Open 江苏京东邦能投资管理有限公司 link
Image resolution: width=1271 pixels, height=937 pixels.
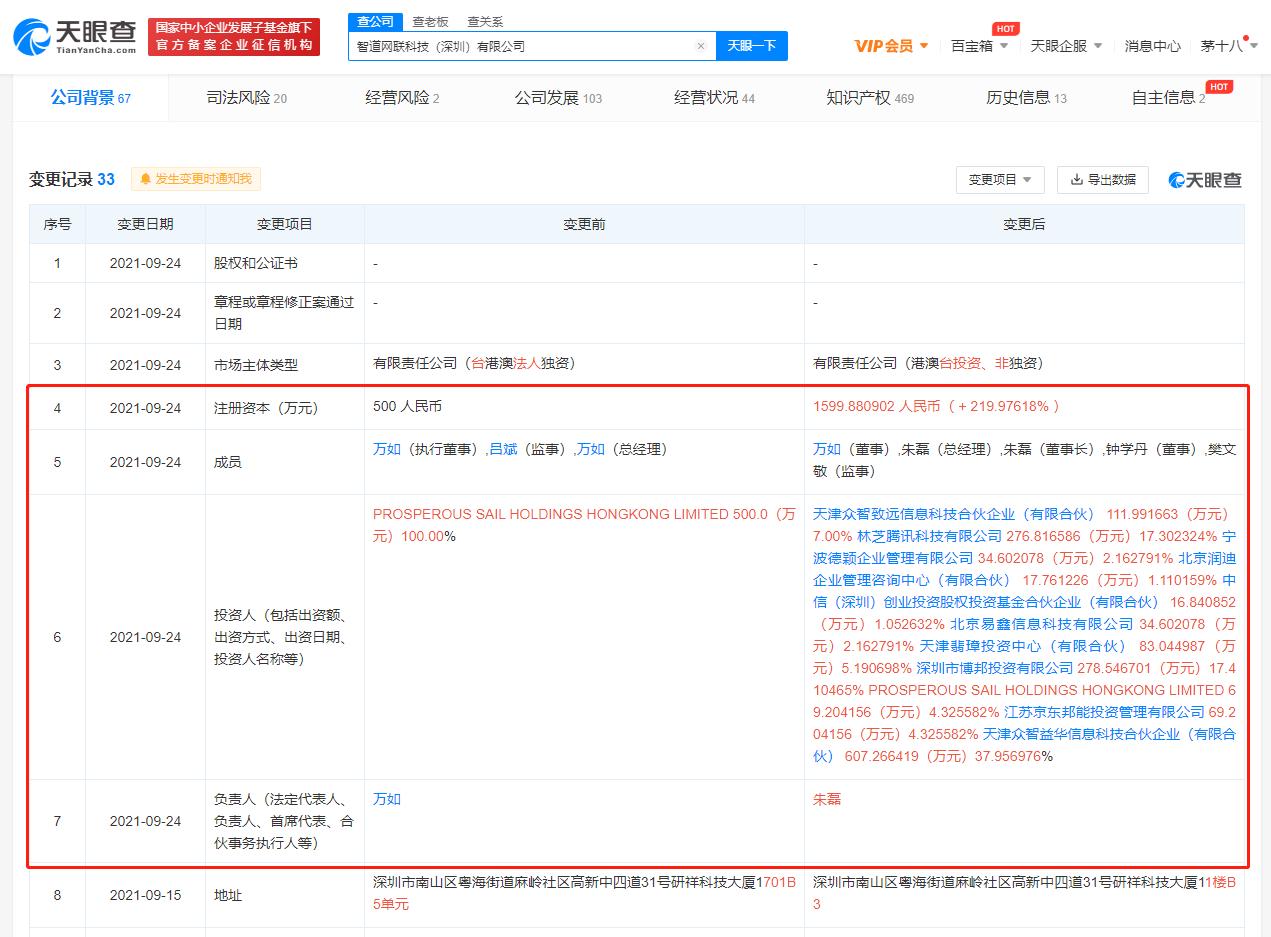(1102, 712)
